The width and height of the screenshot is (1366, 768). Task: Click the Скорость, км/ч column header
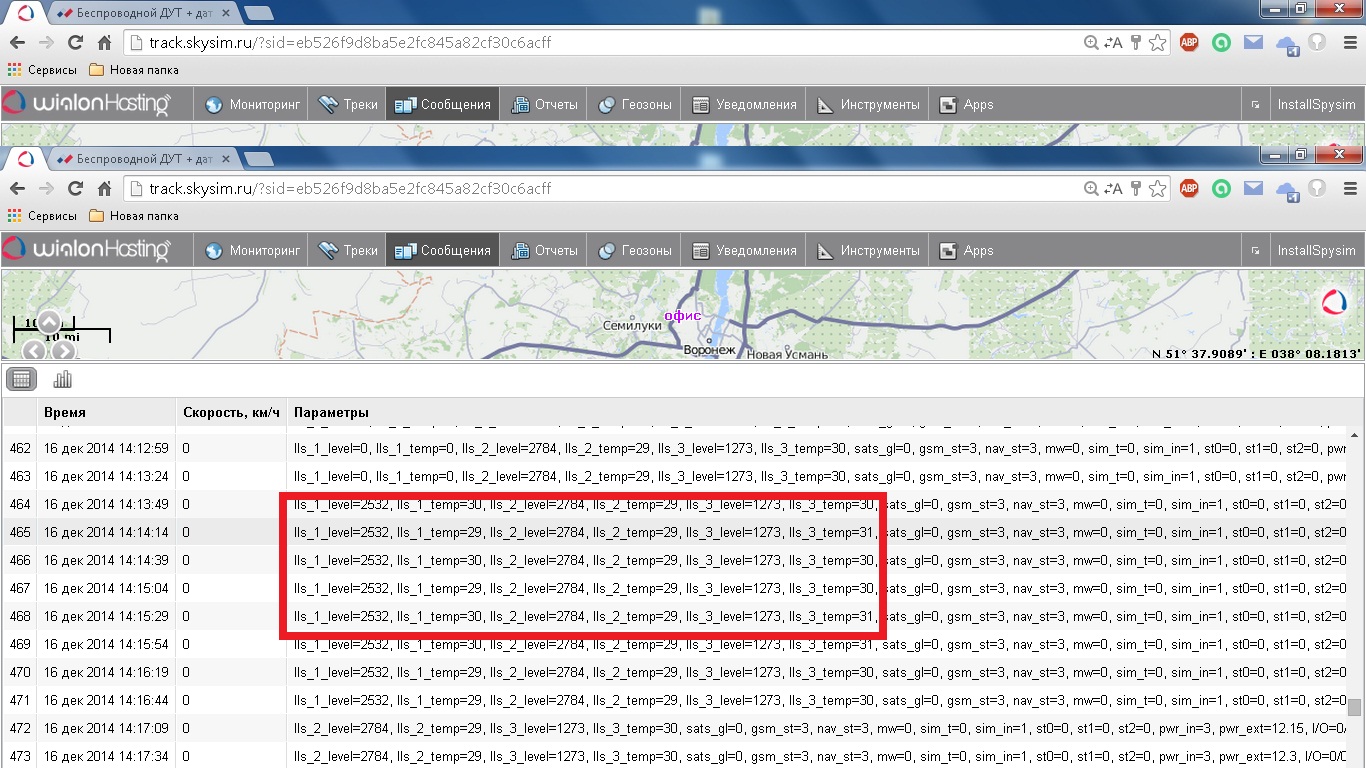tap(229, 412)
